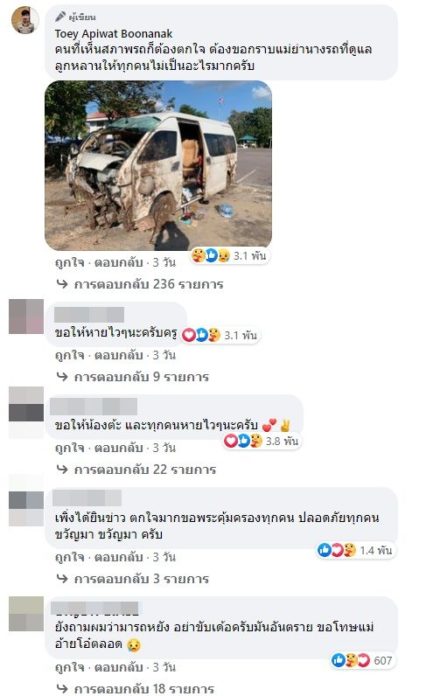Click the blurred avatar of second commenter
This screenshot has width=433, height=696.
26,316
